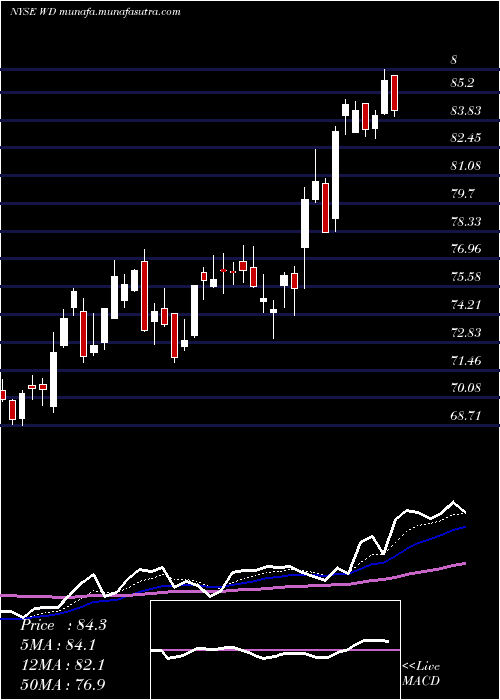The image size is (500, 700).
Task: Click the 12MA : 82.1 readout
Action: (x=62, y=665)
